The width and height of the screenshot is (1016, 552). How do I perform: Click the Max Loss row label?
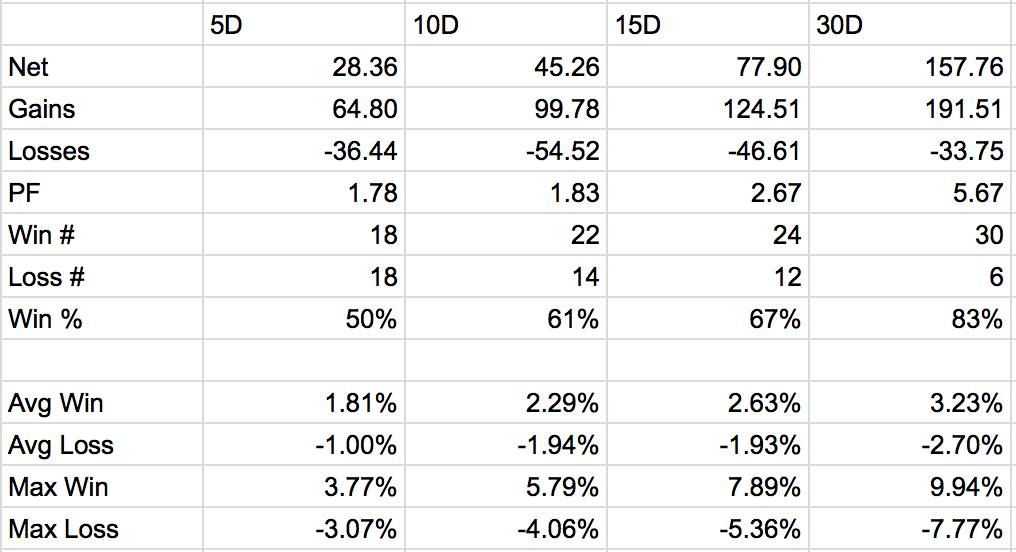click(102, 529)
